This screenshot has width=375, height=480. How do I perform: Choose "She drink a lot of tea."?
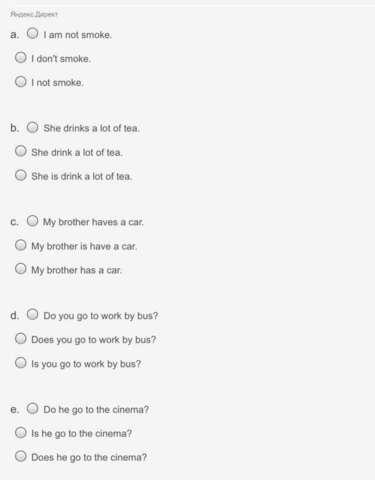tap(21, 151)
